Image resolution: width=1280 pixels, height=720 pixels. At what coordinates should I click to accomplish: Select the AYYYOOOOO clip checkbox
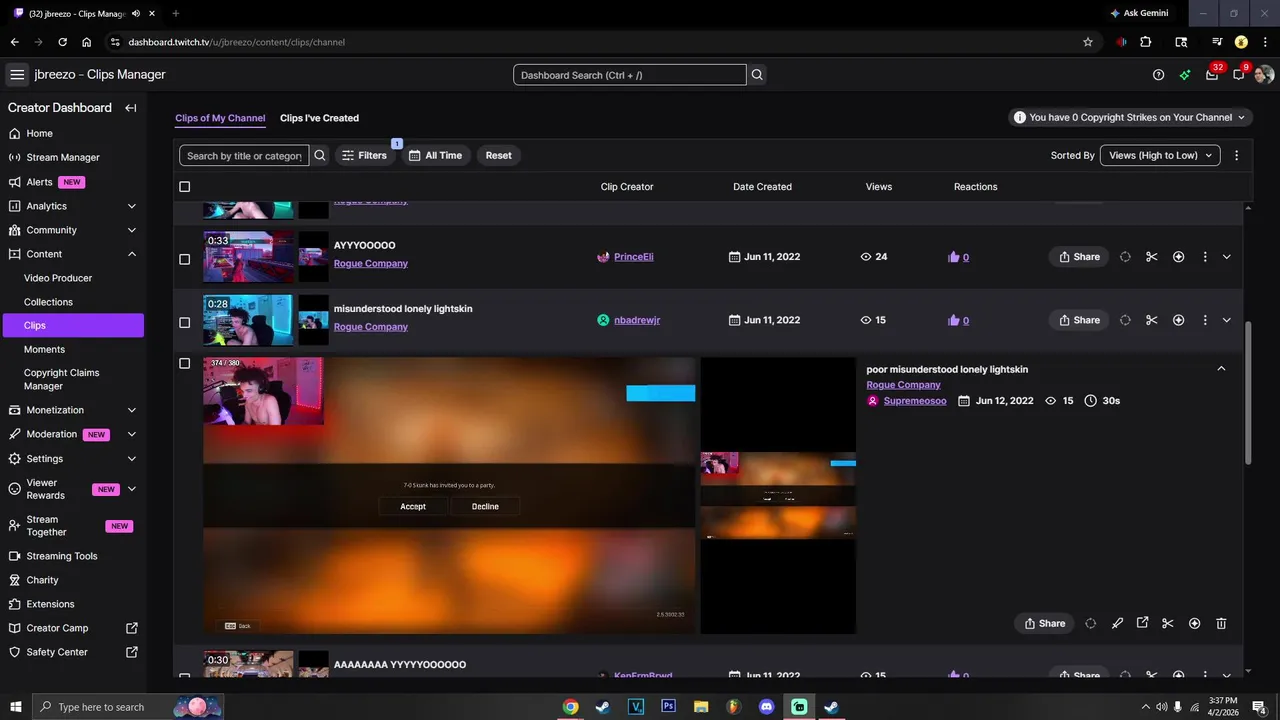pos(184,259)
